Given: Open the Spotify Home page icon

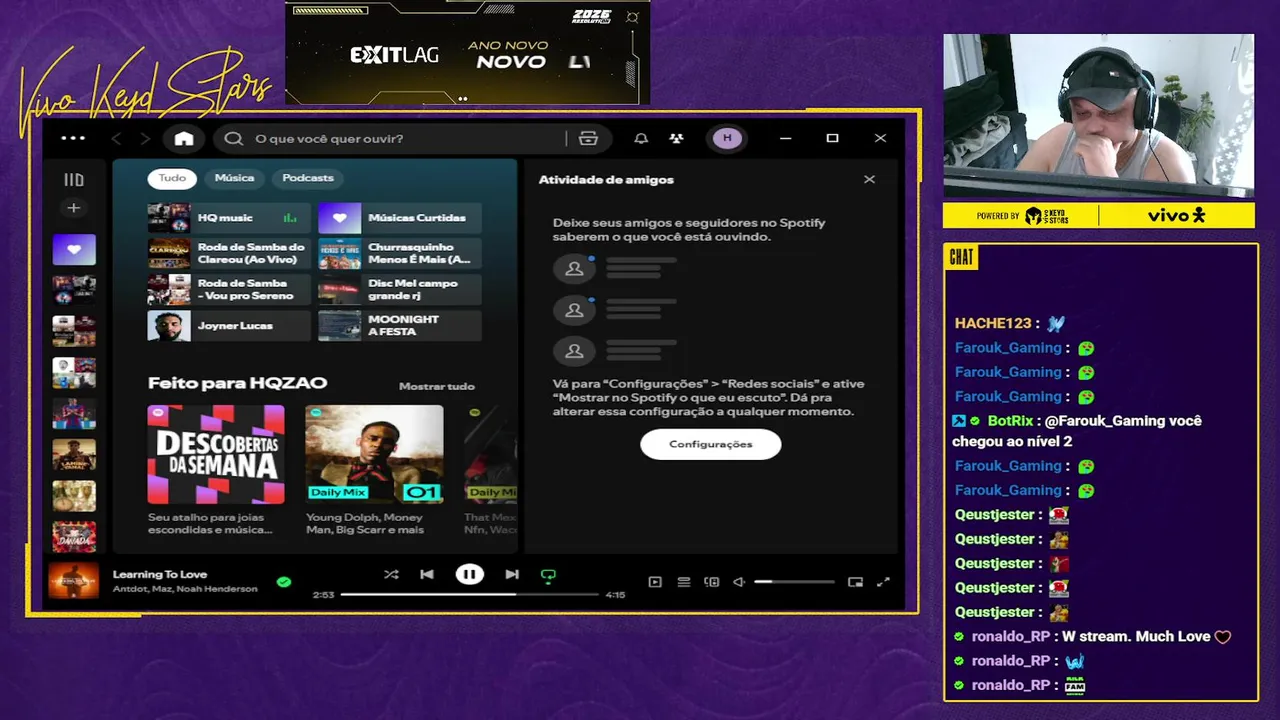Looking at the screenshot, I should 184,138.
